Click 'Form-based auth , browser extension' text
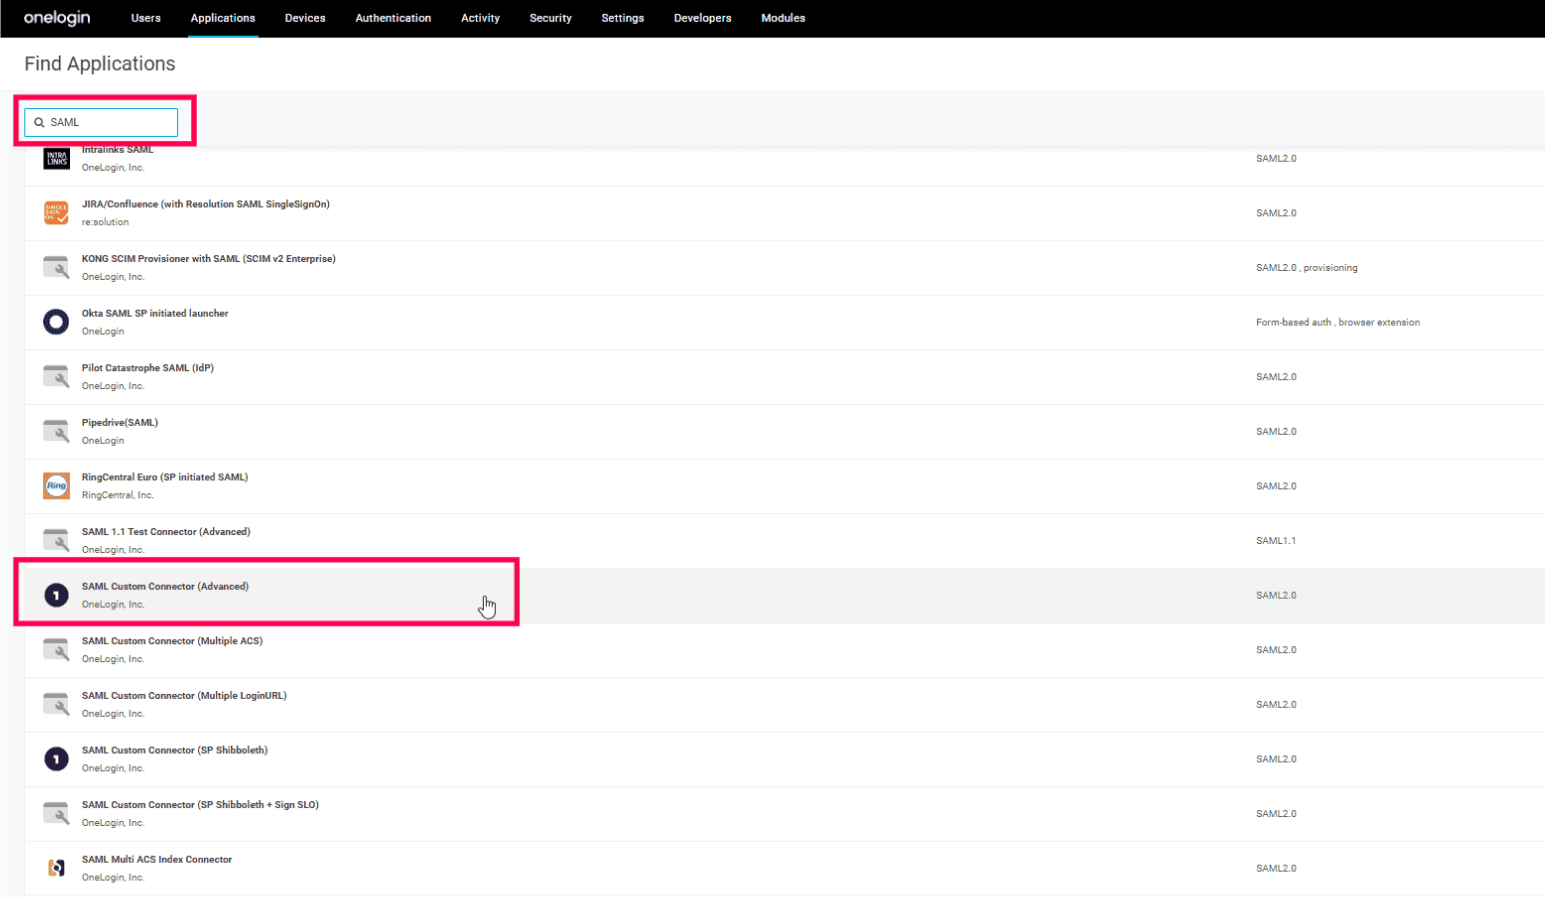This screenshot has height=897, width=1545. (1338, 322)
